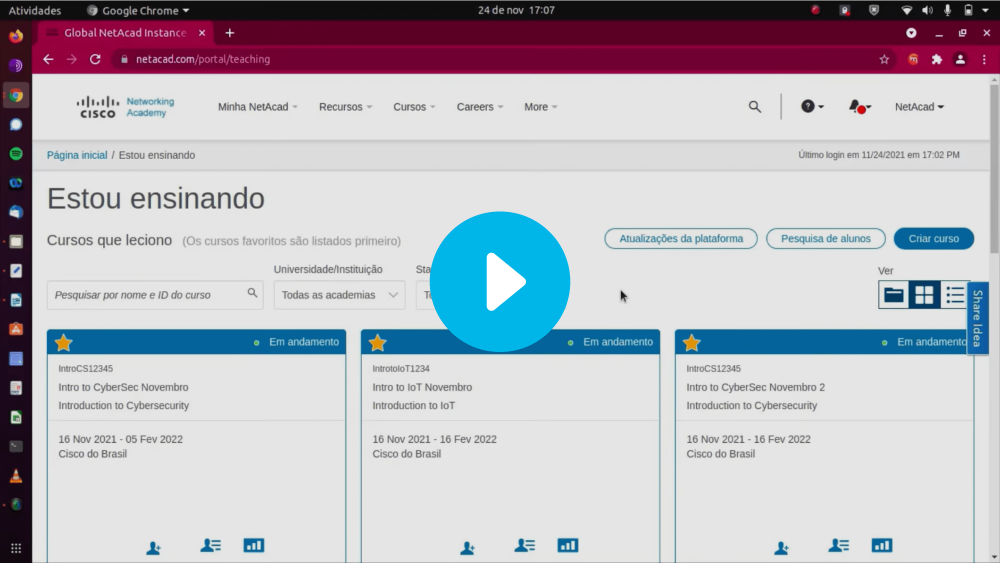Switch to list view layout
Image resolution: width=1000 pixels, height=563 pixels.
pyautogui.click(x=955, y=295)
